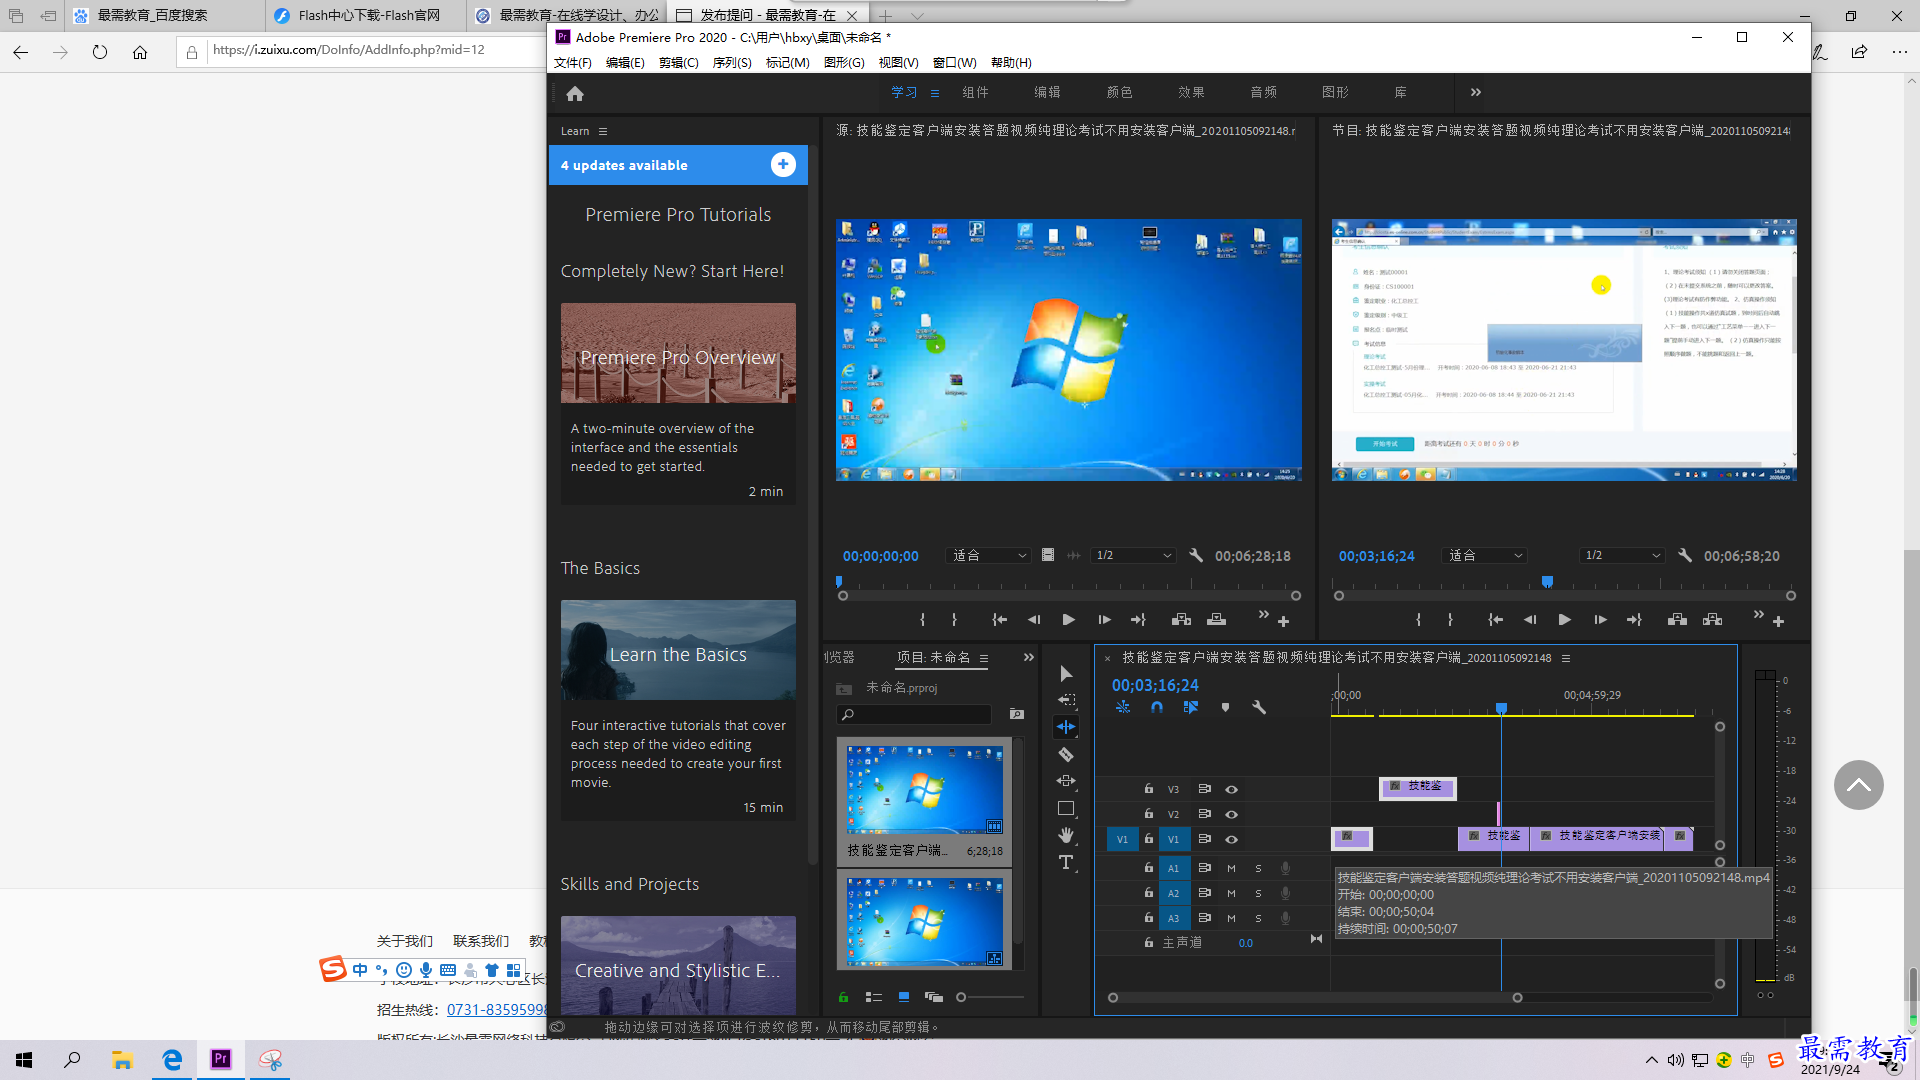Switch project panel to freeform view
This screenshot has height=1080, width=1920.
pos(934,997)
